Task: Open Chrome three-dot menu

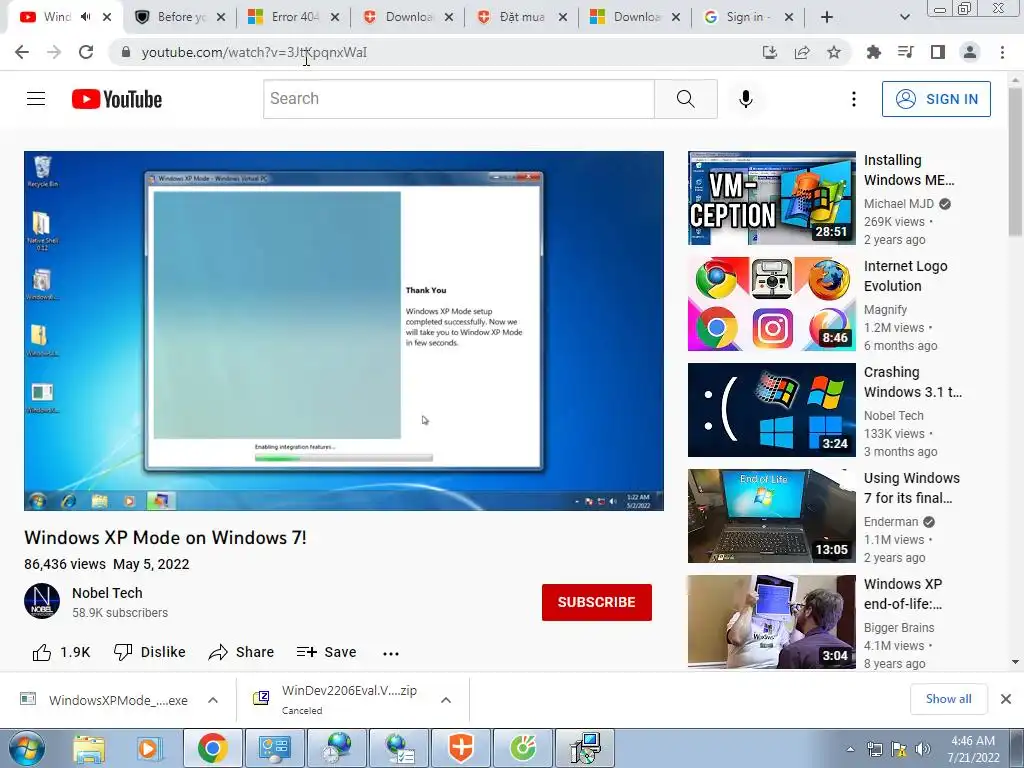Action: [x=1002, y=52]
